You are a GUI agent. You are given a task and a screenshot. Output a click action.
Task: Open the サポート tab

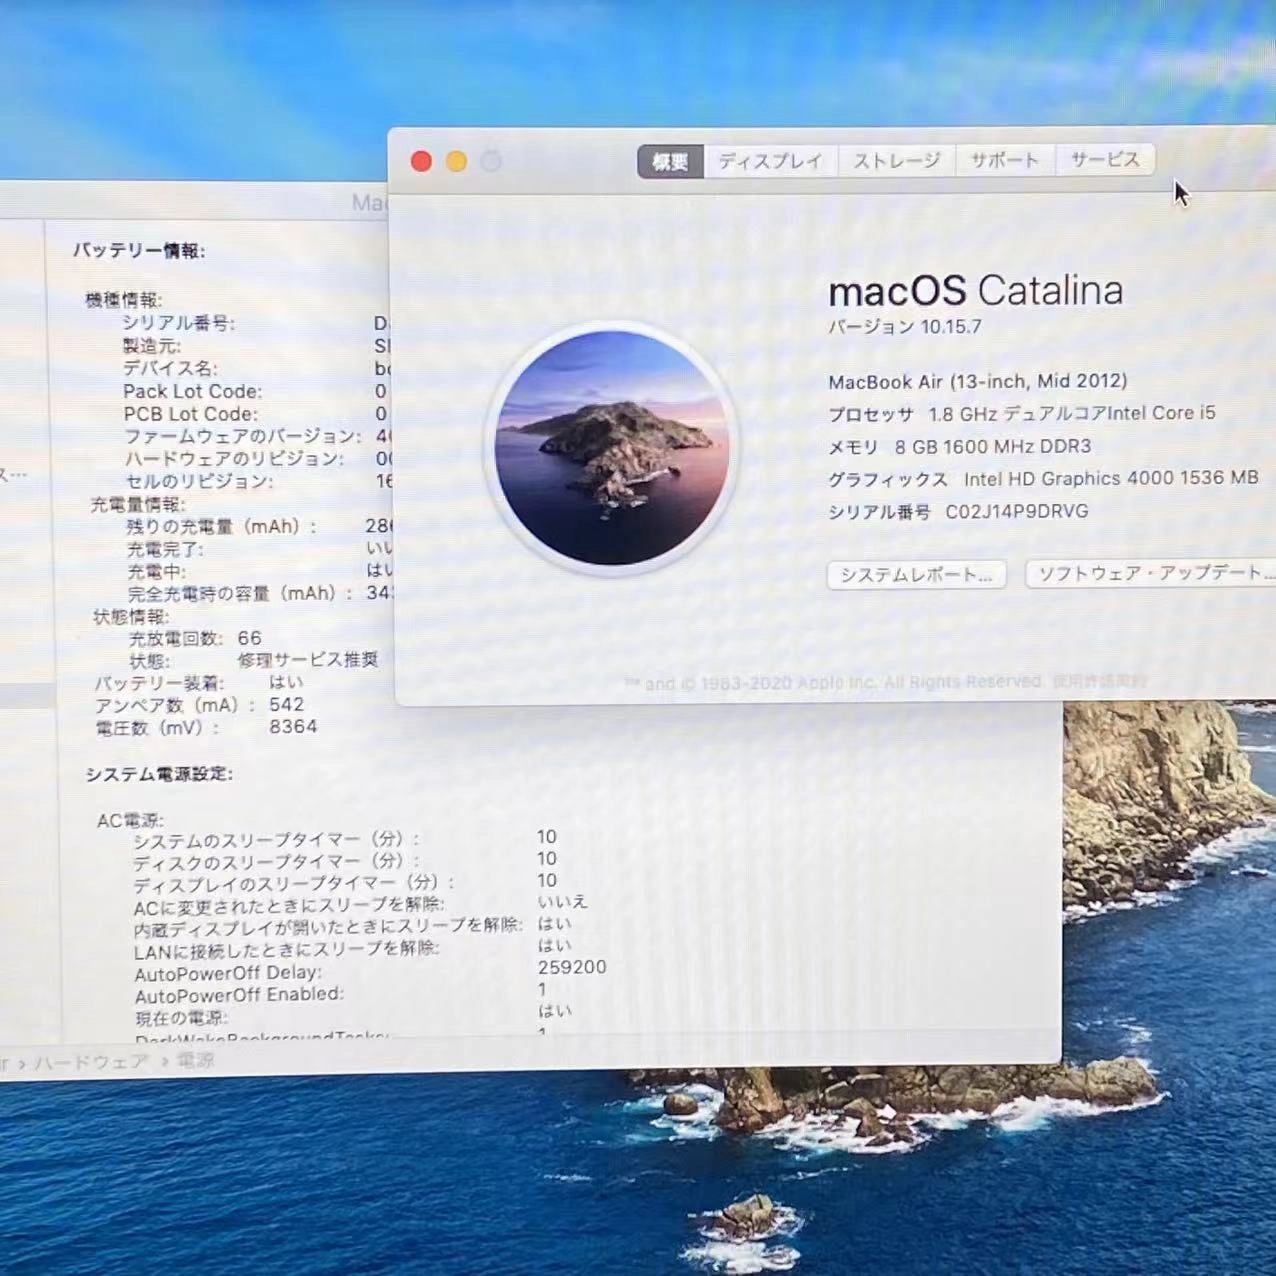1004,160
